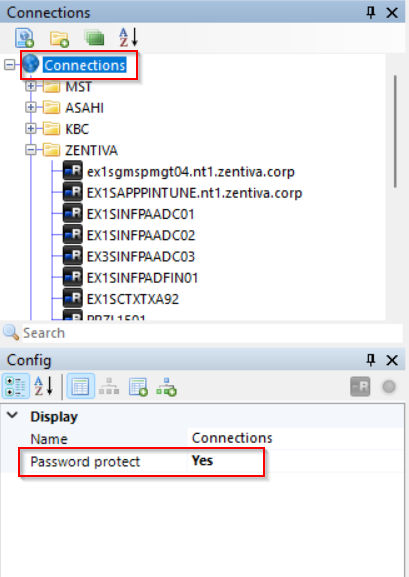Collapse the Display section chevron
The image size is (409, 577).
tap(13, 416)
